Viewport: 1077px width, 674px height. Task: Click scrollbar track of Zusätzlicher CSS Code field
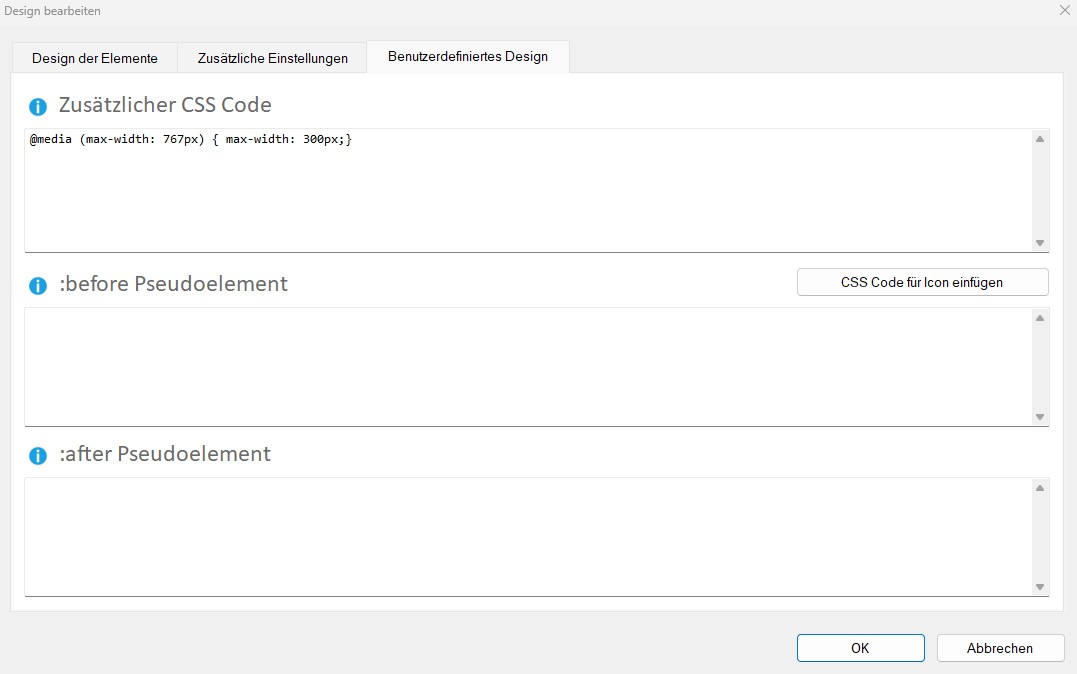[1040, 190]
